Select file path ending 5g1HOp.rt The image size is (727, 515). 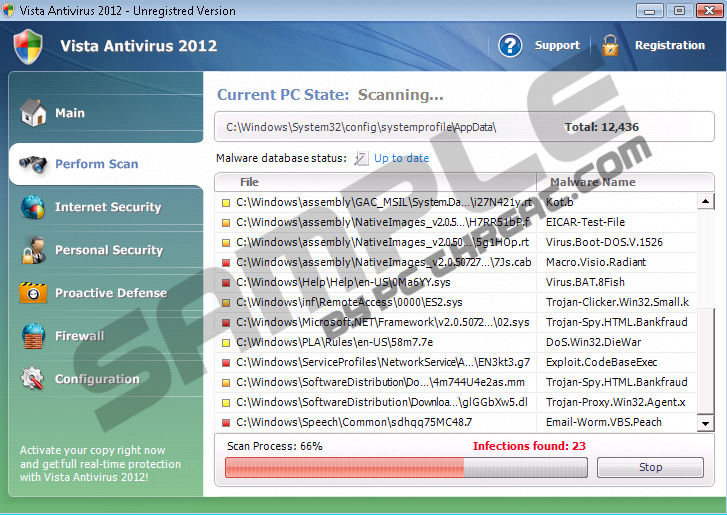pyautogui.click(x=383, y=242)
